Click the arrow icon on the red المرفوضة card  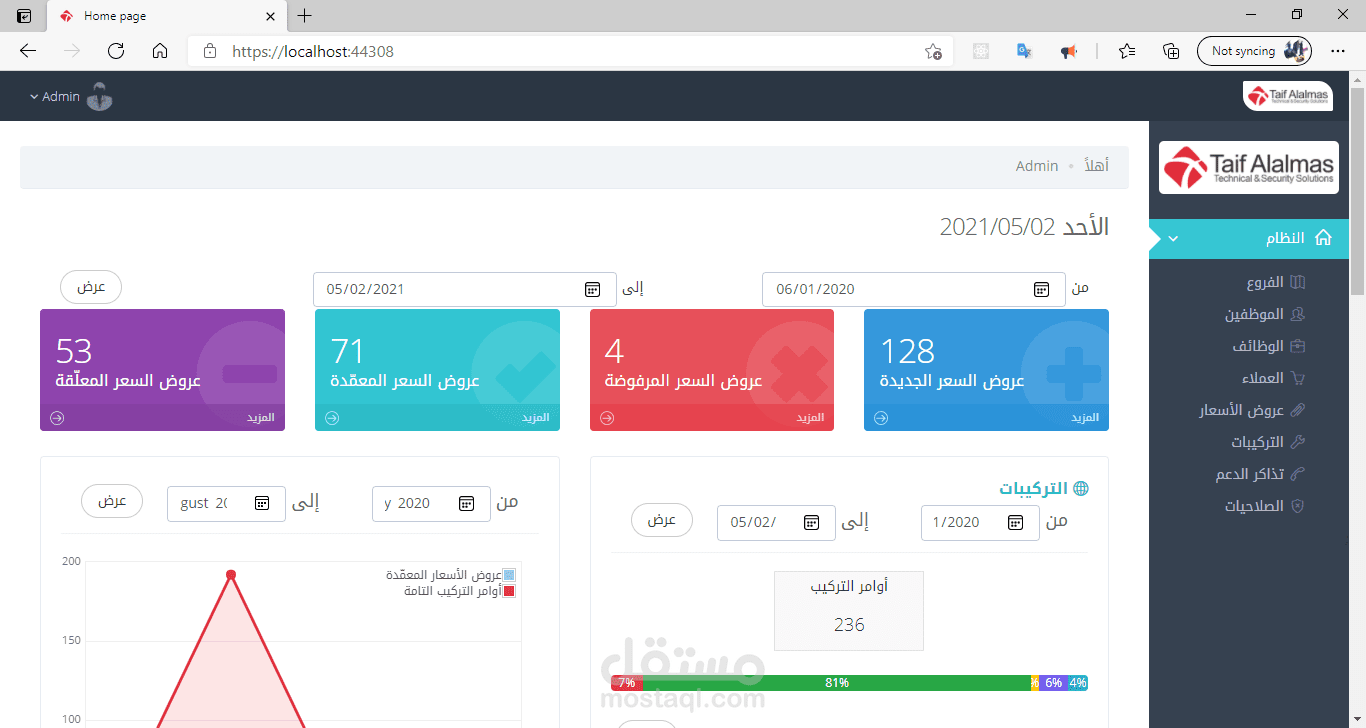pyautogui.click(x=606, y=418)
